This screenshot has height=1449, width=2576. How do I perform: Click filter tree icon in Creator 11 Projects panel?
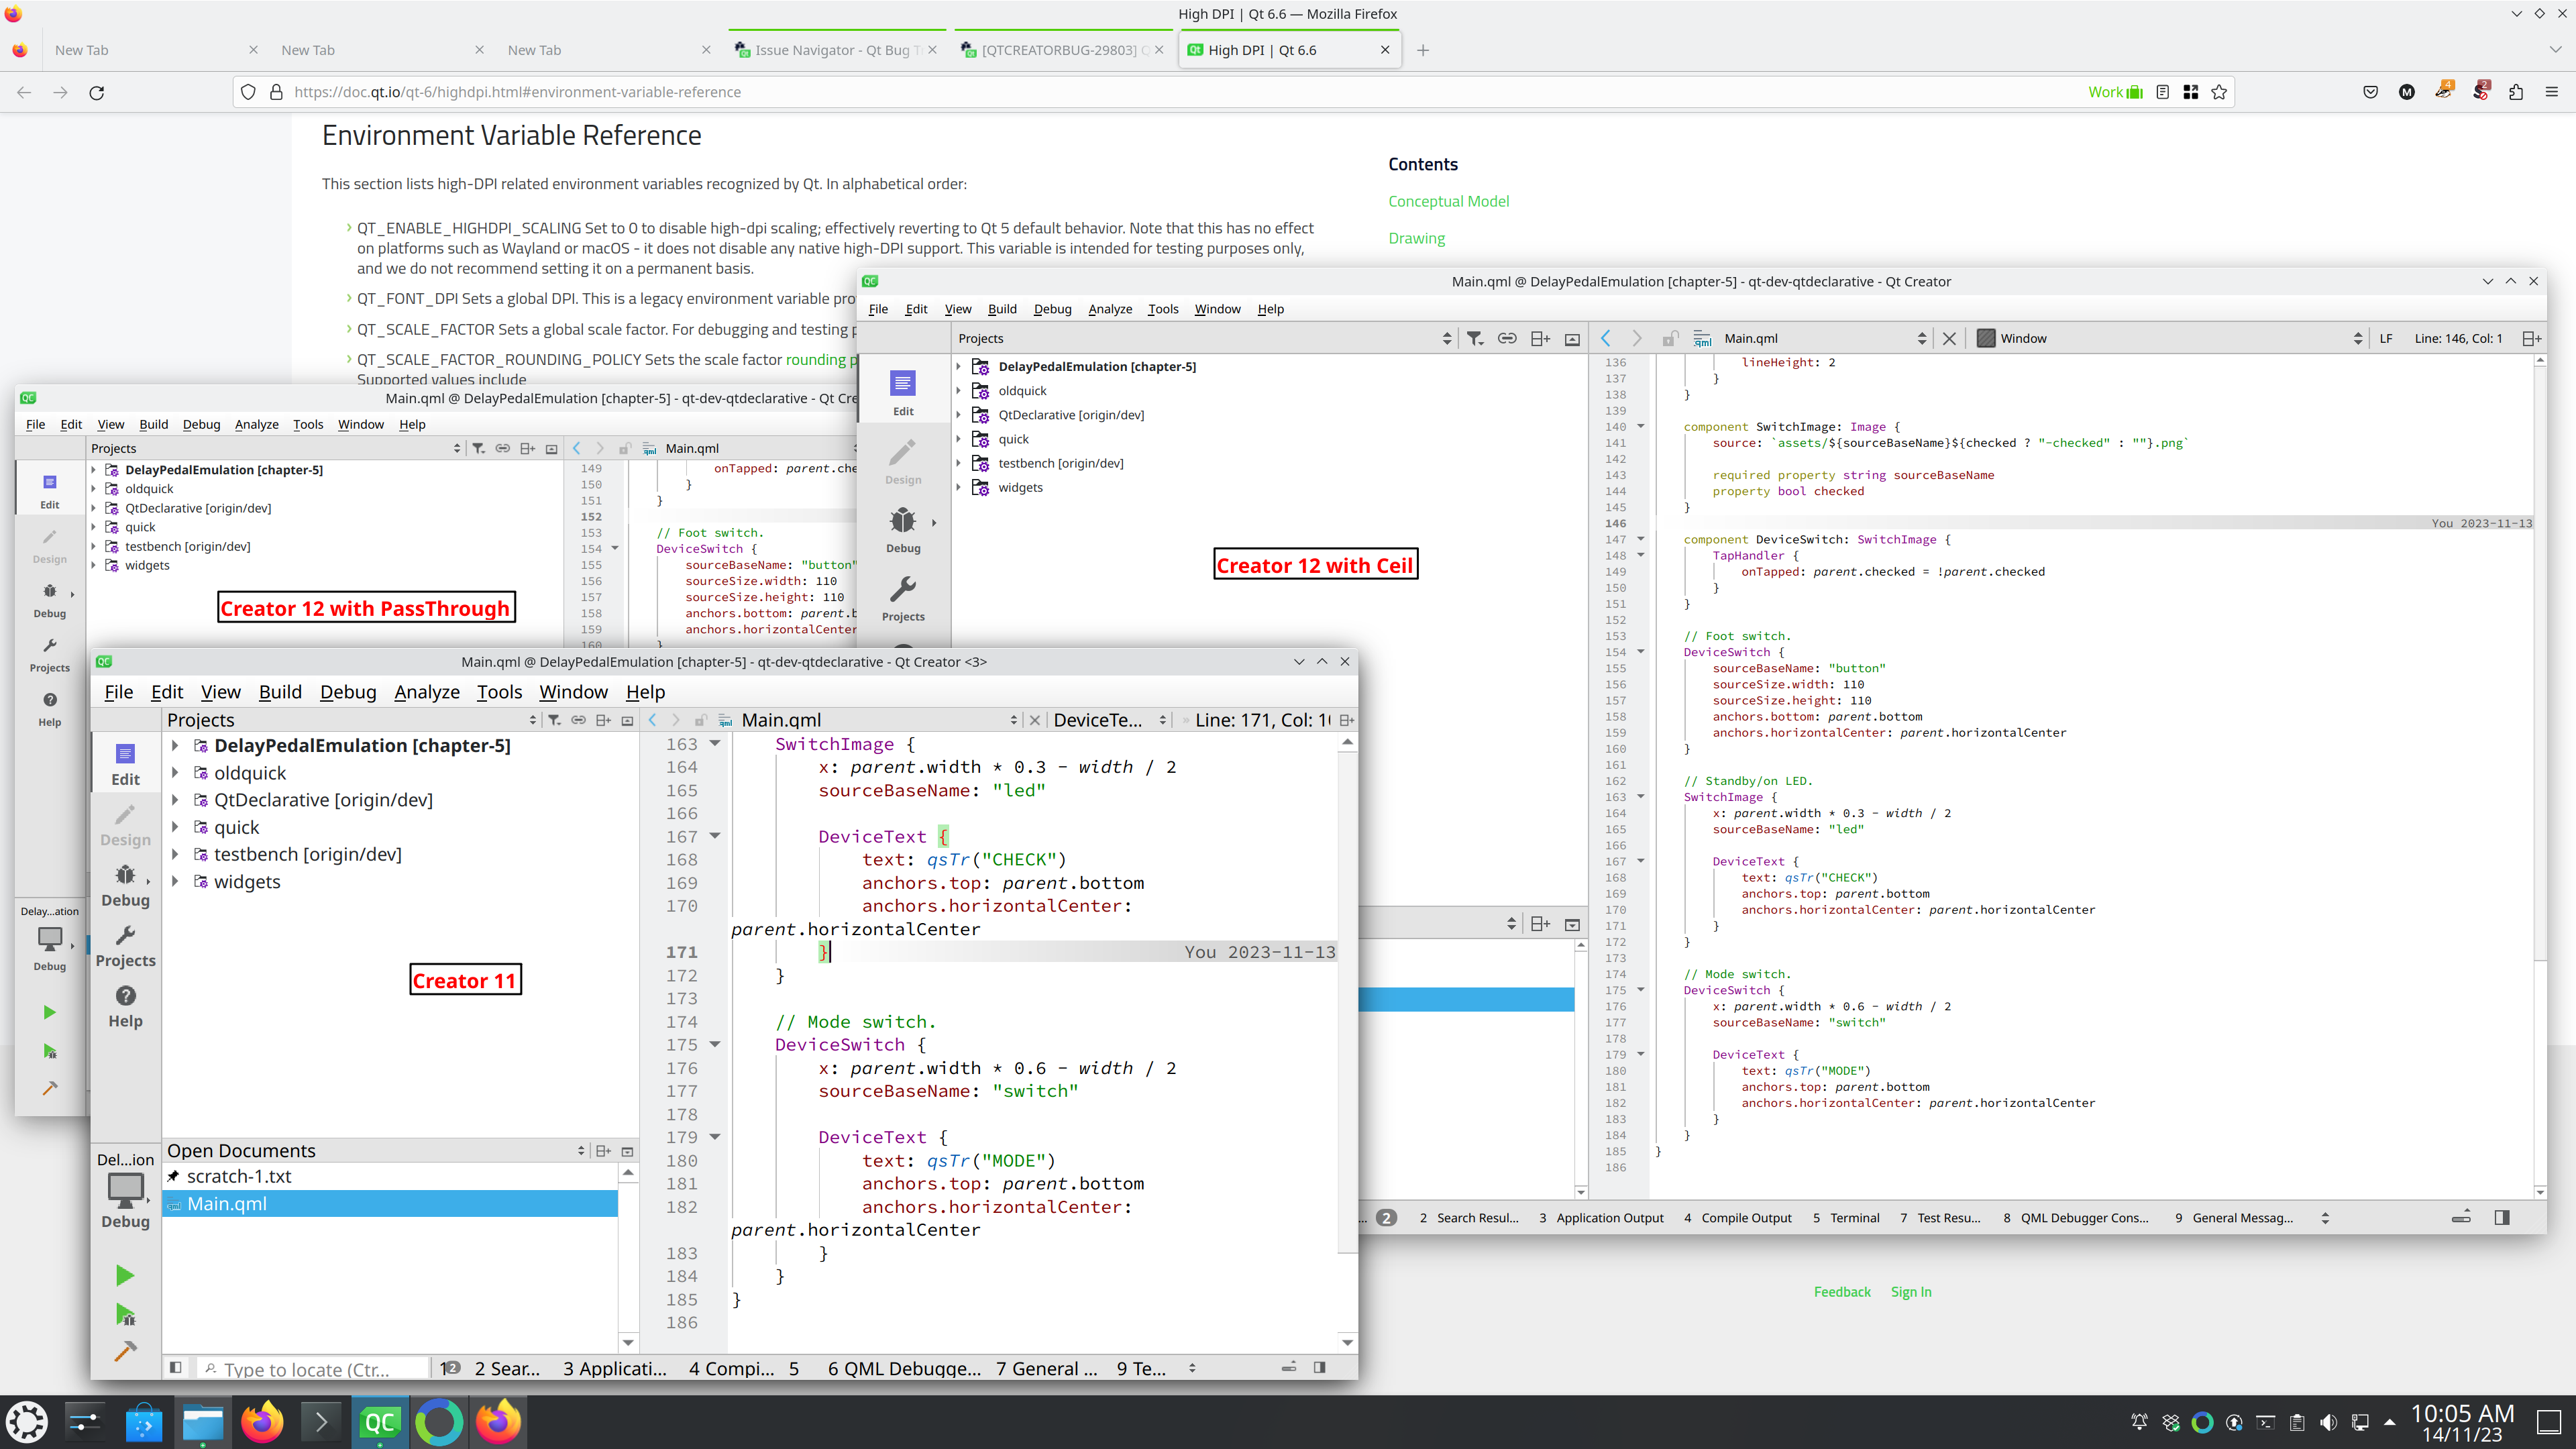pos(554,720)
